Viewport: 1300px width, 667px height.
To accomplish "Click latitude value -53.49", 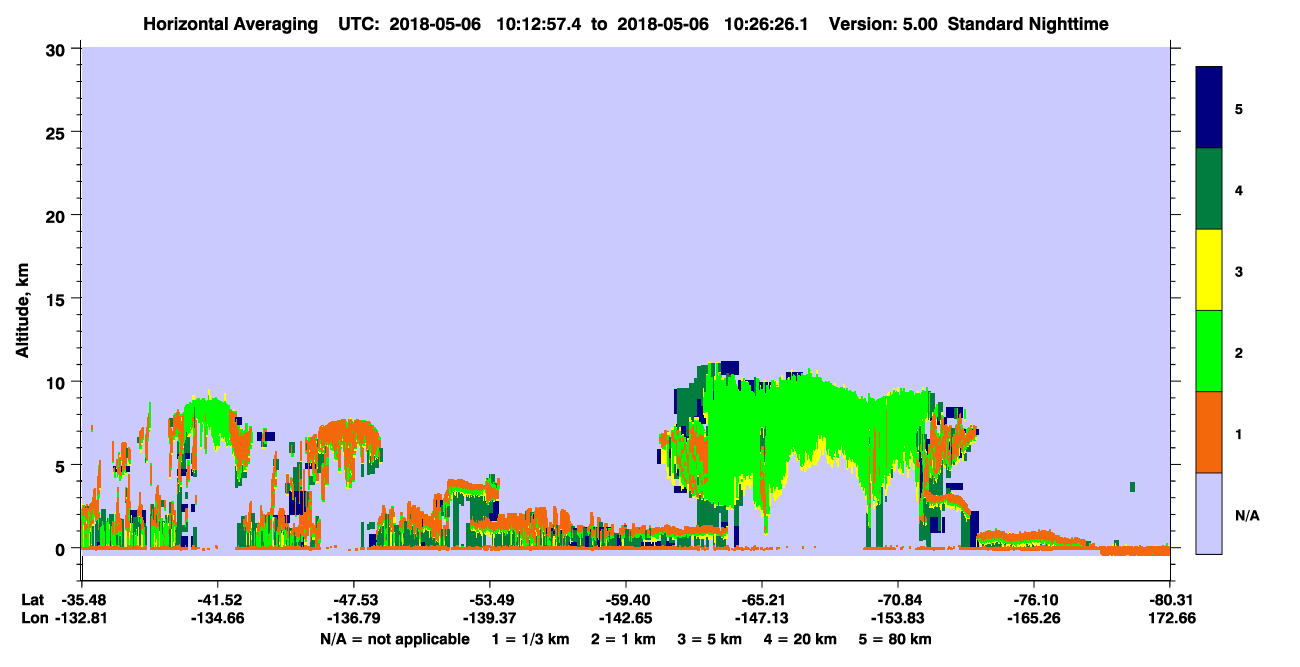I will coord(489,600).
